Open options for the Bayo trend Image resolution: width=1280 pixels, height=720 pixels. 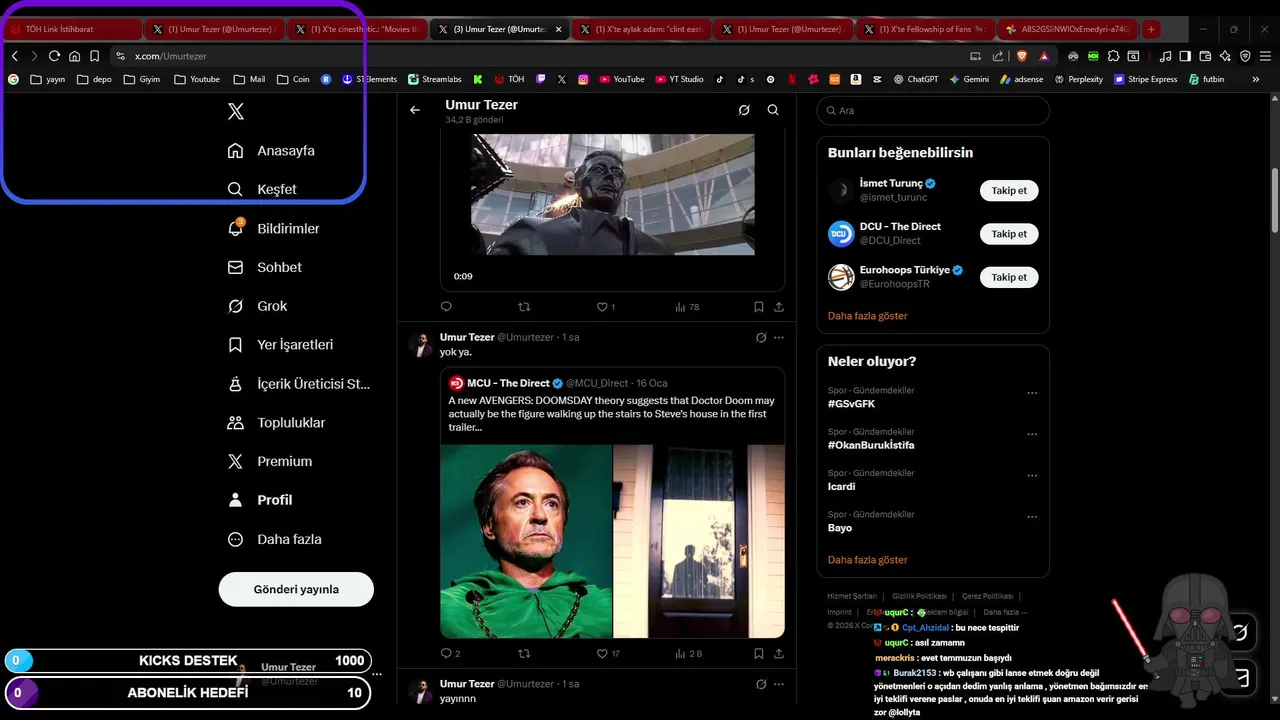[x=1032, y=517]
